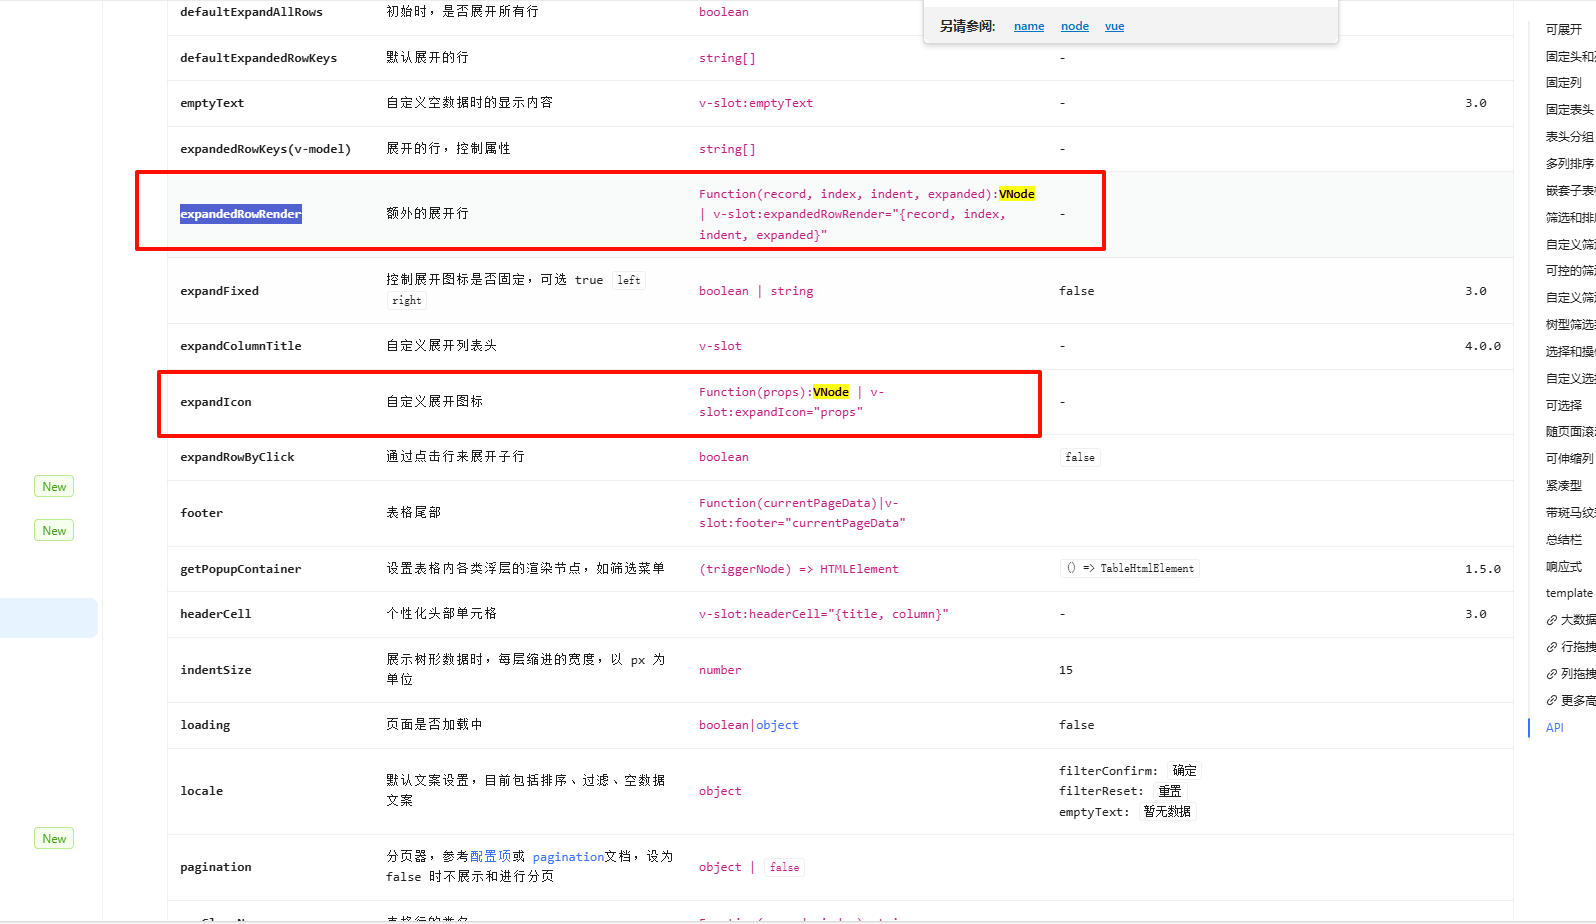Click the 暂无数据 tag in locale defaults

point(1167,811)
